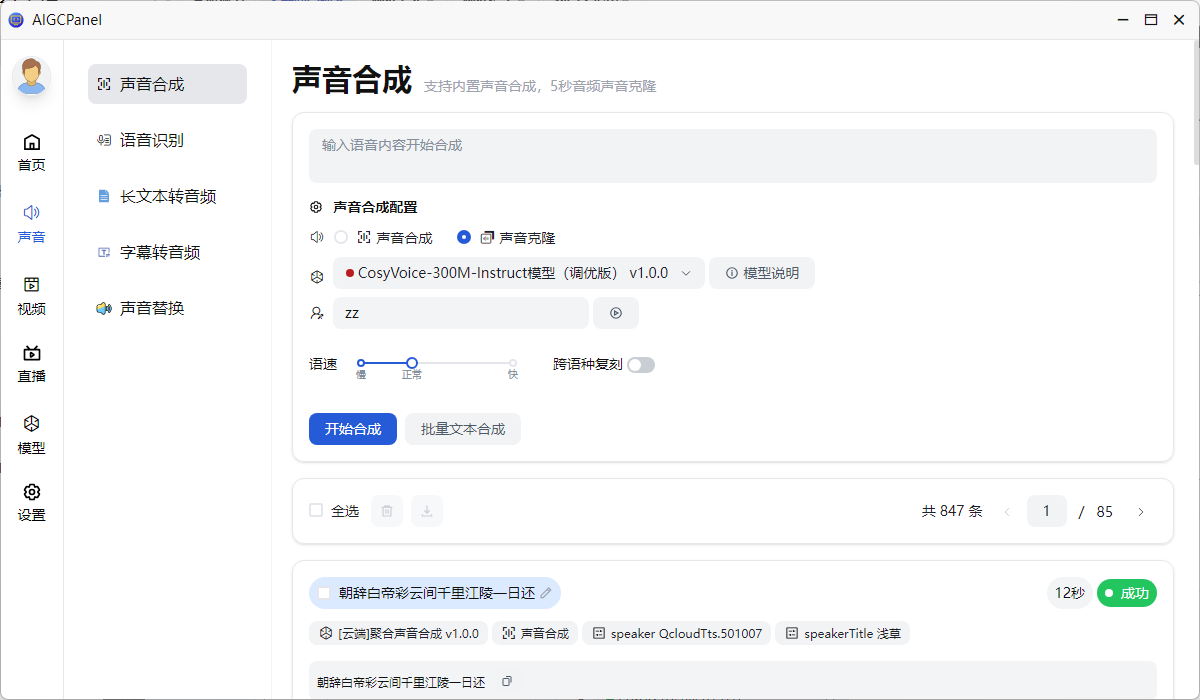The width and height of the screenshot is (1200, 700).
Task: Open the 视频 video section
Action: [32, 297]
